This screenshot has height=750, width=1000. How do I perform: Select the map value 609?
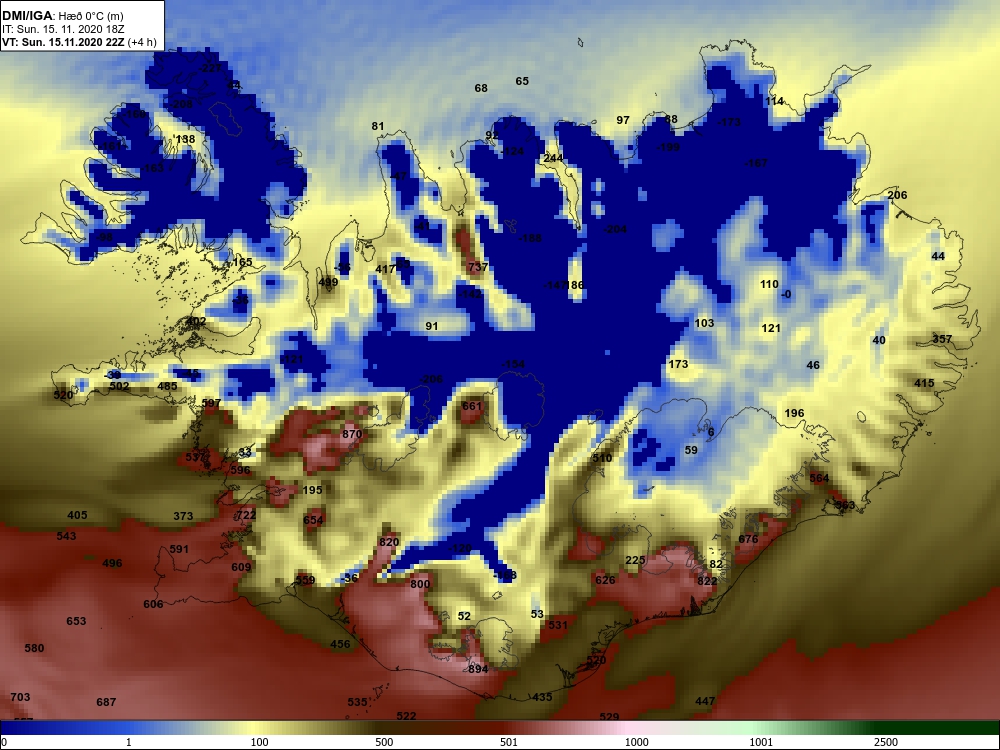[241, 567]
